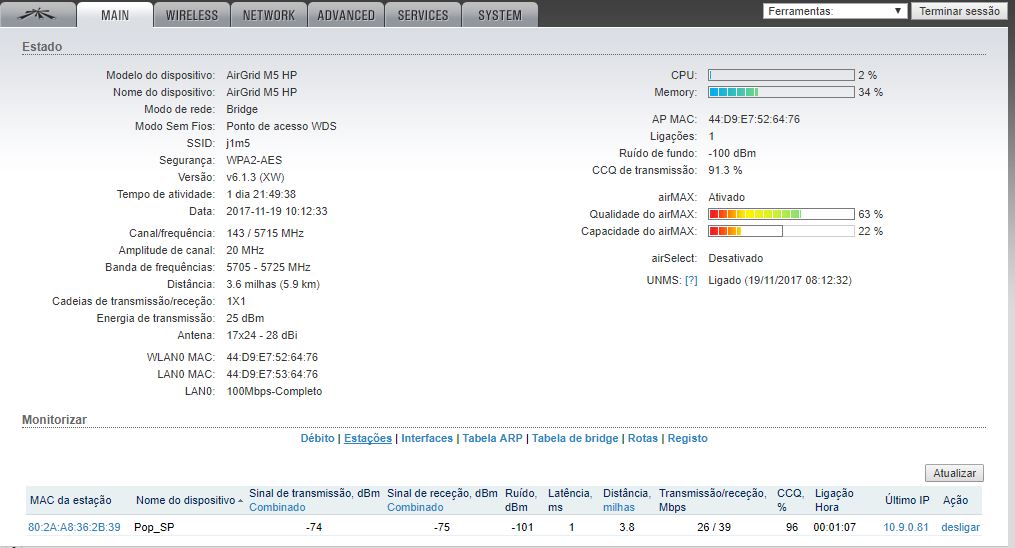Open the UNMS help [?] link
The image size is (1015, 548).
coord(691,280)
